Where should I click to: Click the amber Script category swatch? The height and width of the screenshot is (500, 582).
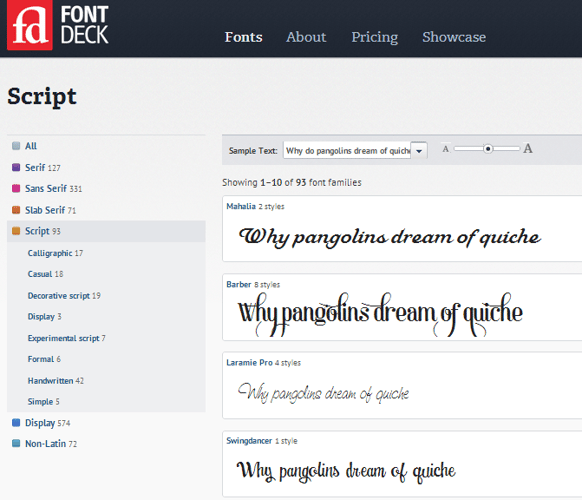pyautogui.click(x=16, y=231)
